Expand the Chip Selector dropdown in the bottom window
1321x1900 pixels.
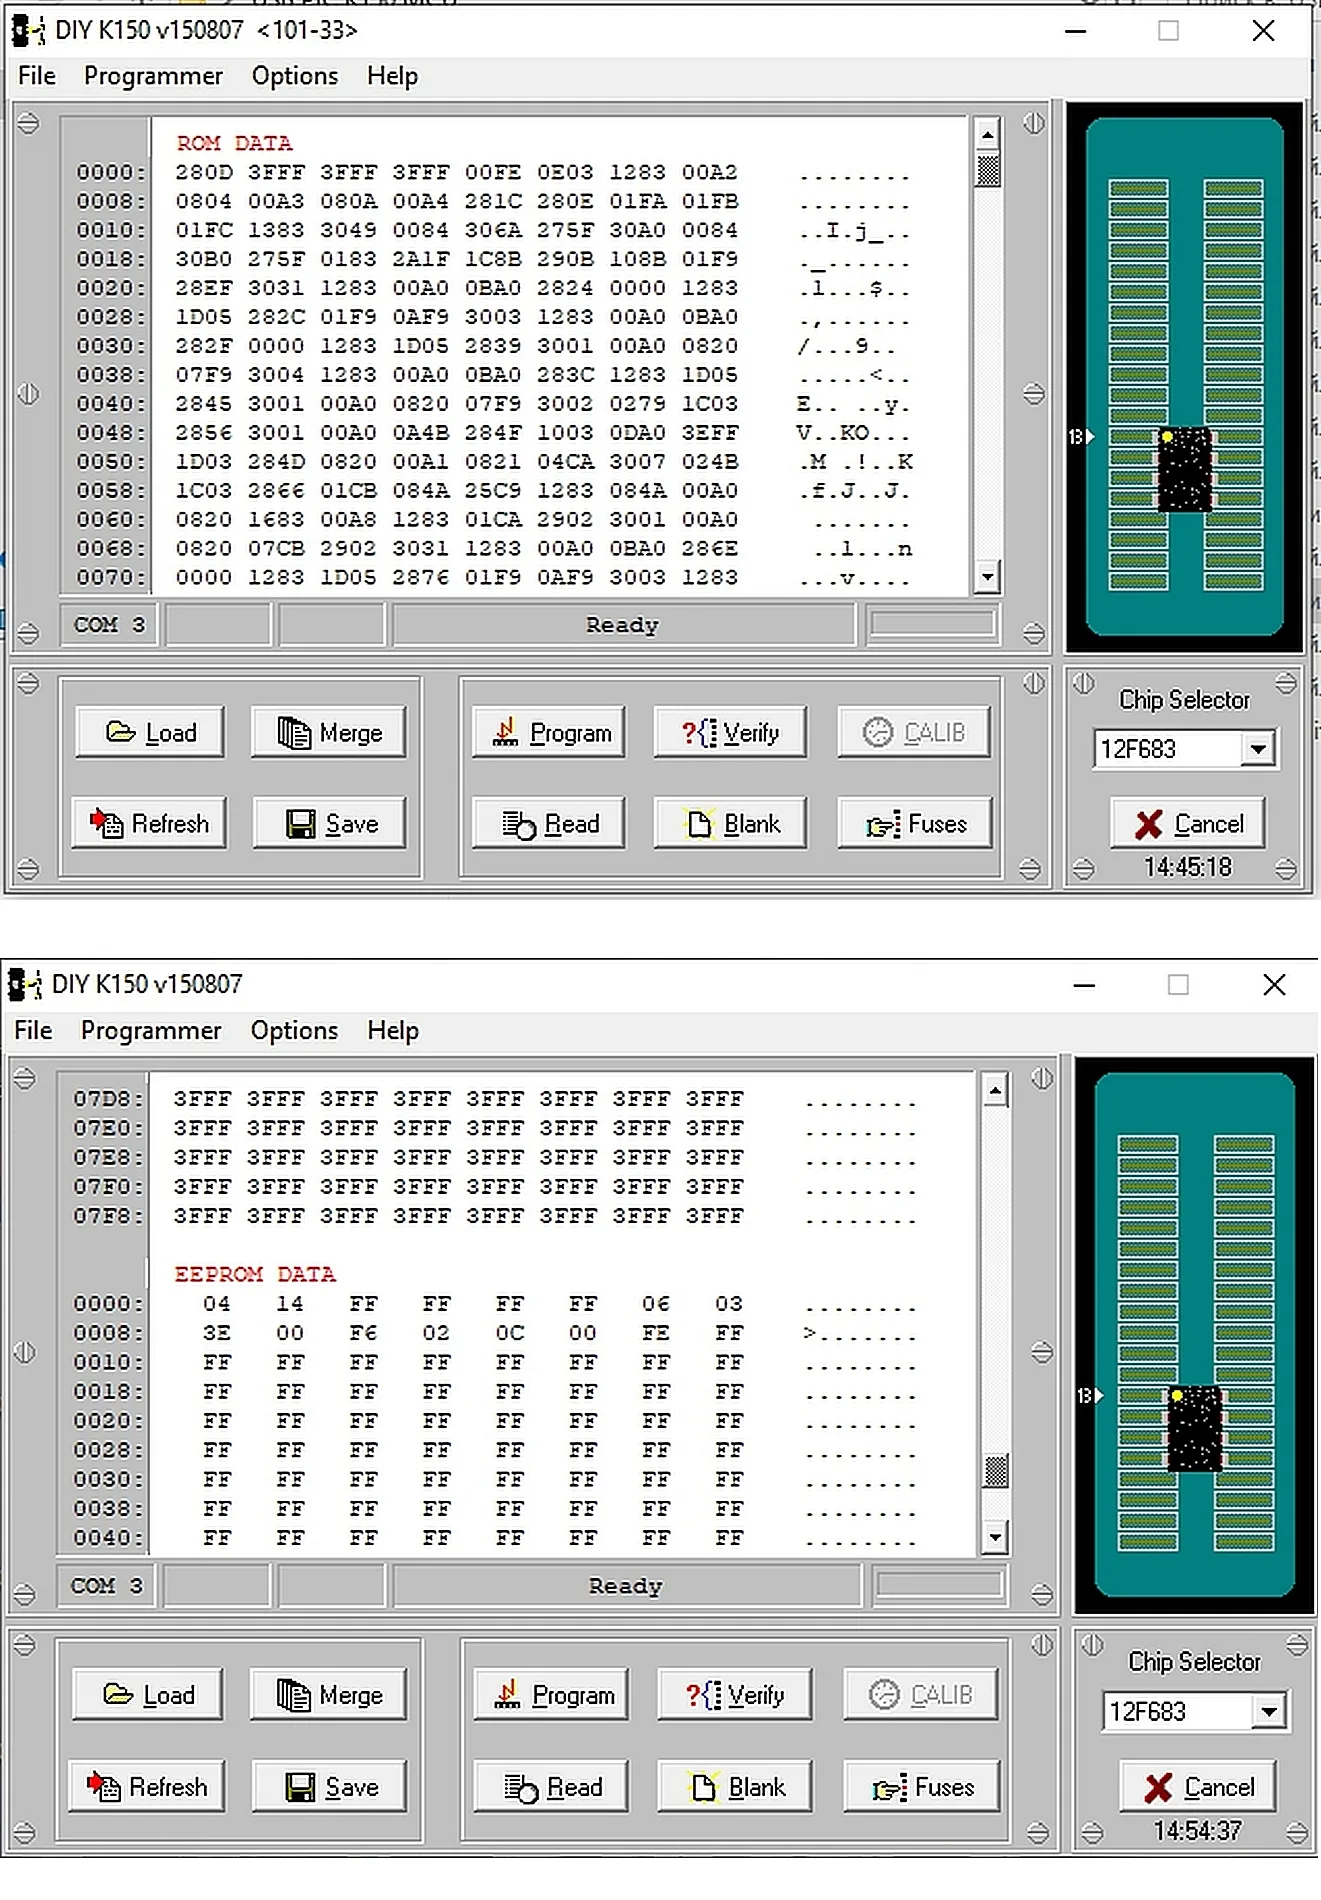coord(1268,1712)
